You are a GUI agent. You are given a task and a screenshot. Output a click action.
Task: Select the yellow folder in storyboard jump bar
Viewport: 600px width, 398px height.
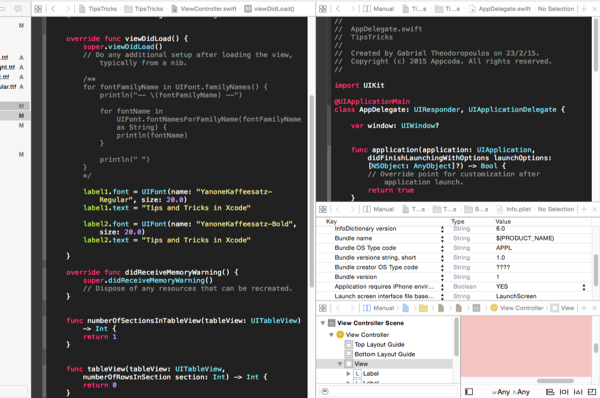423,308
